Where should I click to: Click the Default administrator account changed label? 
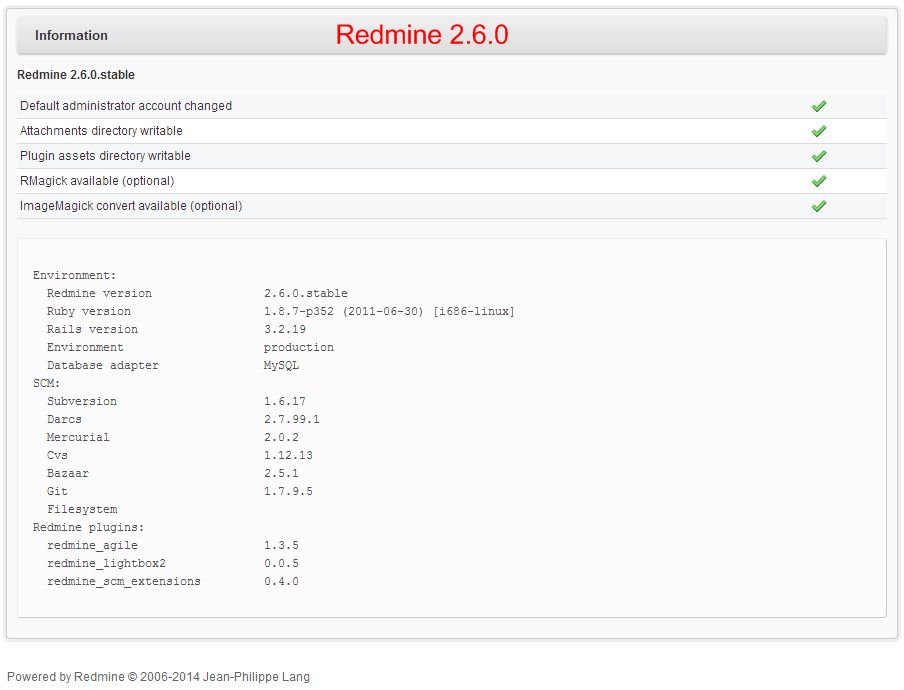(x=126, y=106)
